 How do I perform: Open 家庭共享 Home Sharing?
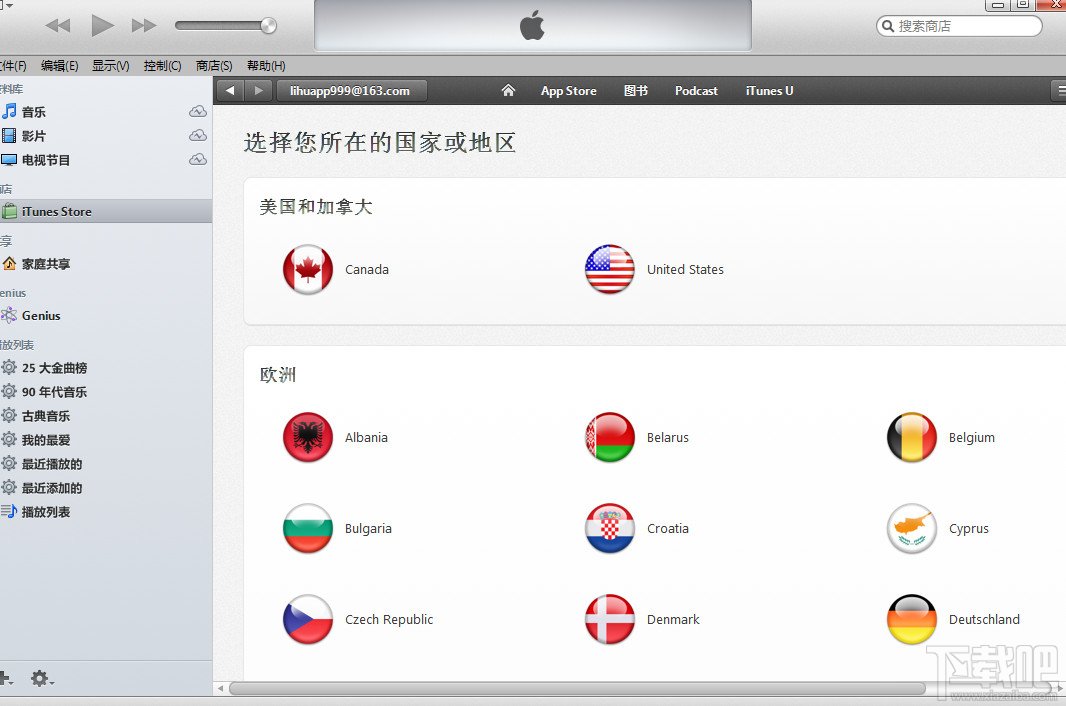click(48, 263)
